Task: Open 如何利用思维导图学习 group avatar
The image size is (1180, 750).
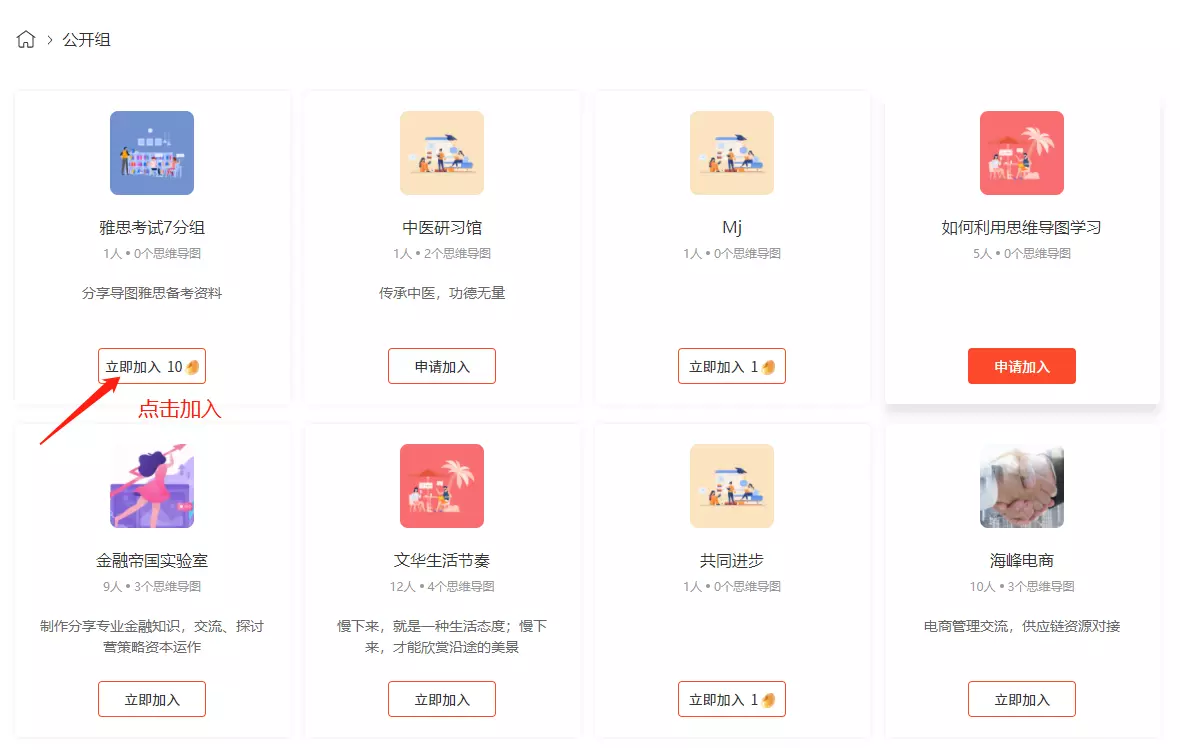Action: click(1022, 153)
